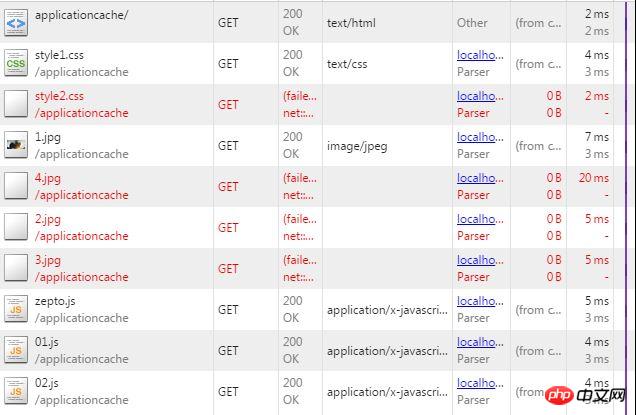The width and height of the screenshot is (636, 415).
Task: Click the JS file icon for 02.js
Action: [16, 391]
